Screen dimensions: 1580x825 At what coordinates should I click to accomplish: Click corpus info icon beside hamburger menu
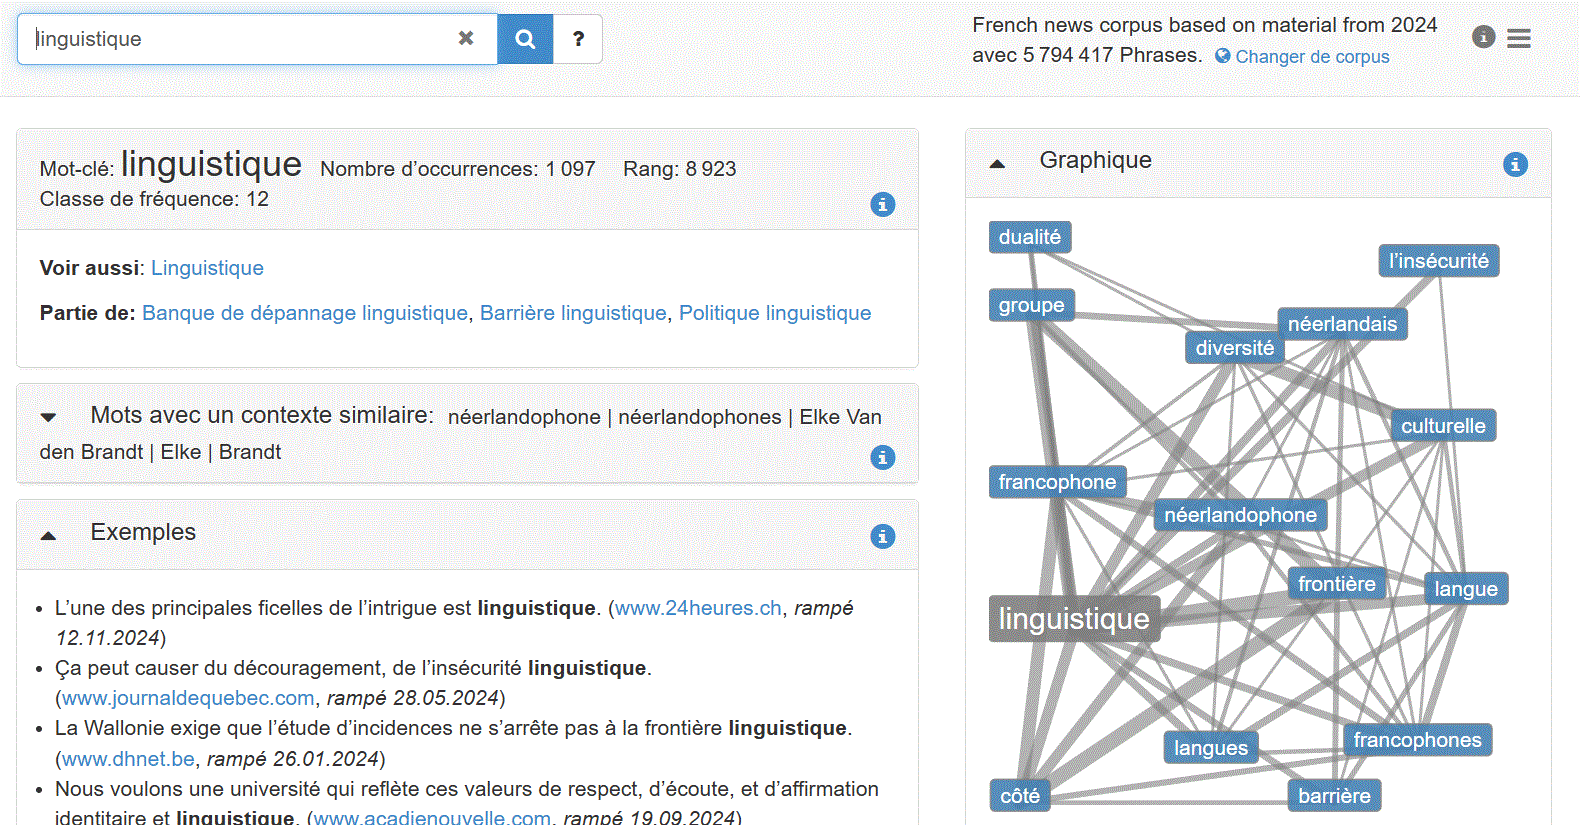tap(1484, 37)
